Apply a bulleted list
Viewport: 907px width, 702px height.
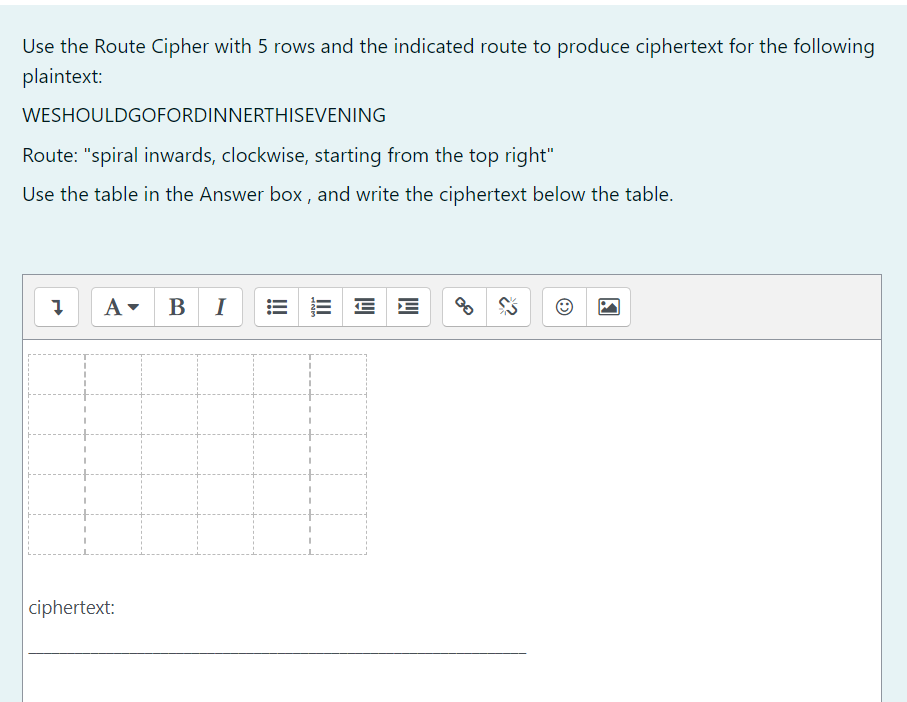click(x=277, y=307)
